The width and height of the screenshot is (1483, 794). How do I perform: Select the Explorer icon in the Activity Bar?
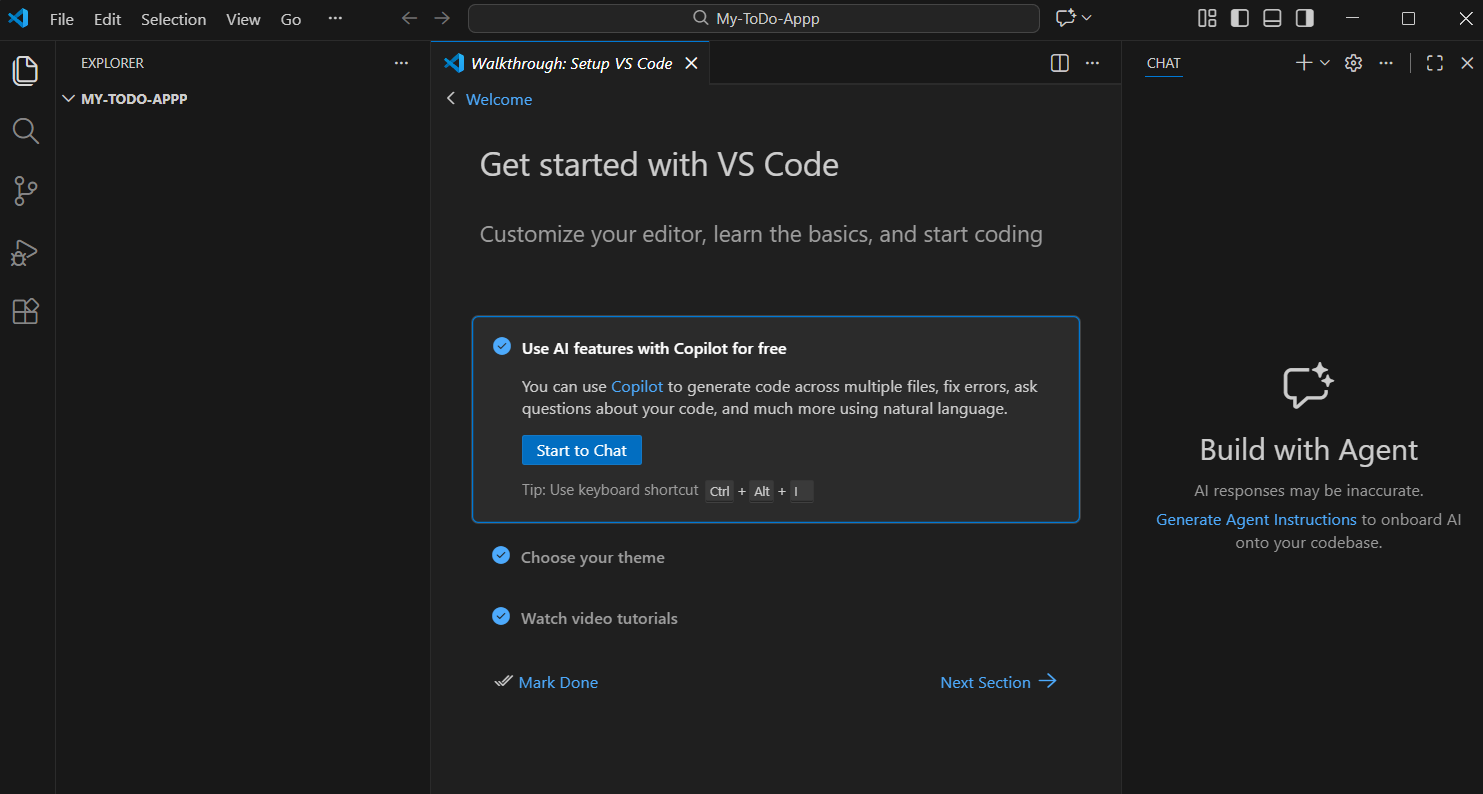click(x=25, y=70)
